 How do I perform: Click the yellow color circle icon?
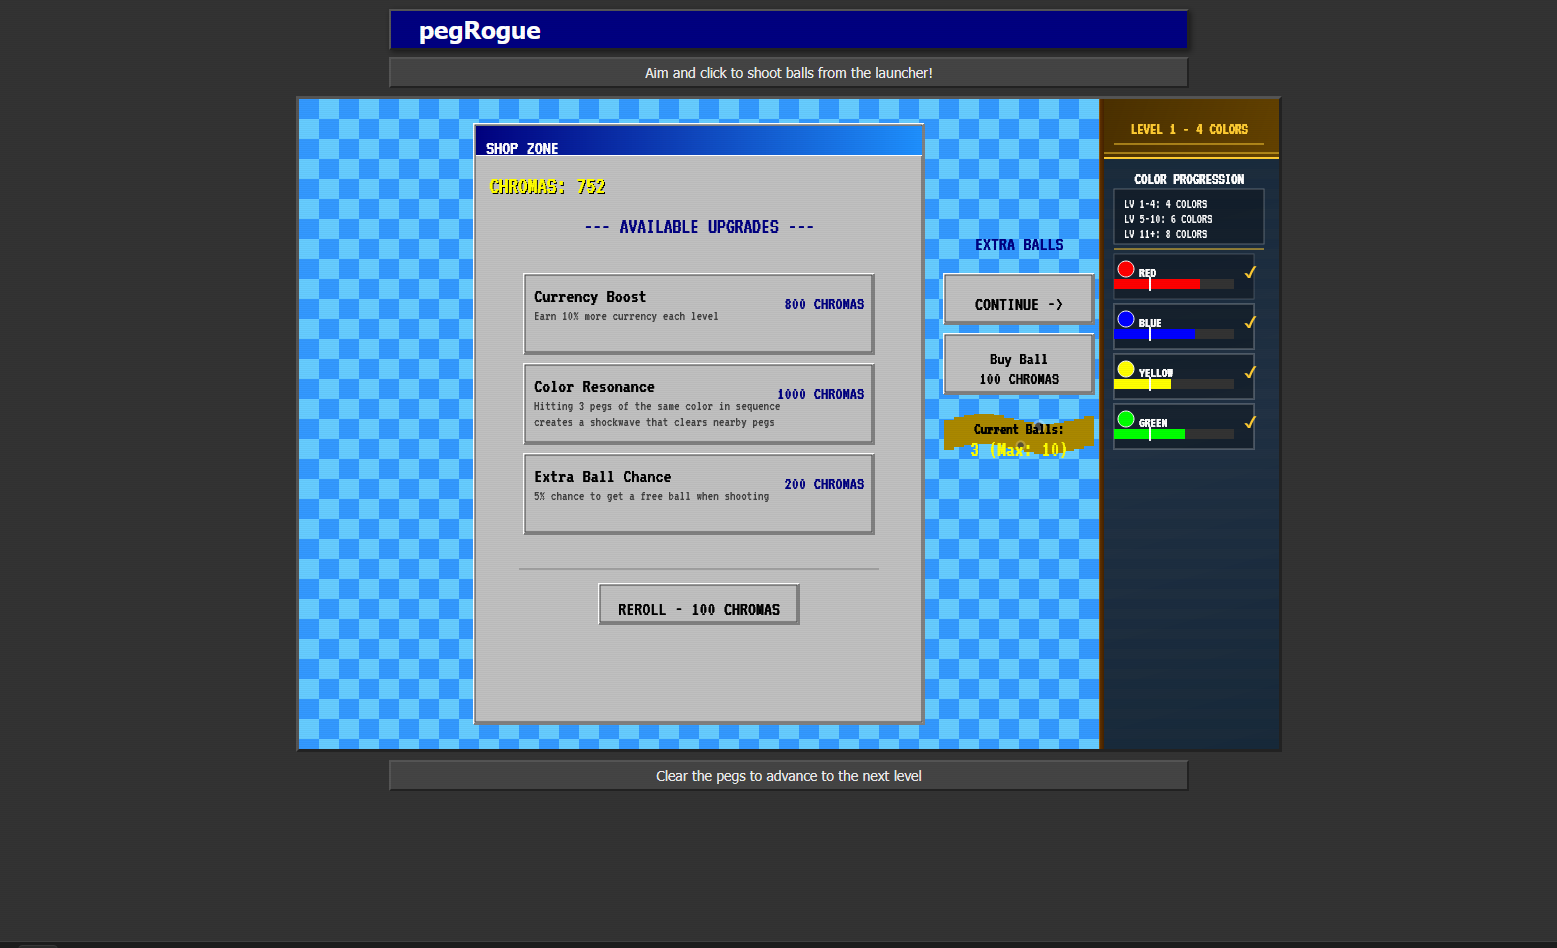[1126, 369]
